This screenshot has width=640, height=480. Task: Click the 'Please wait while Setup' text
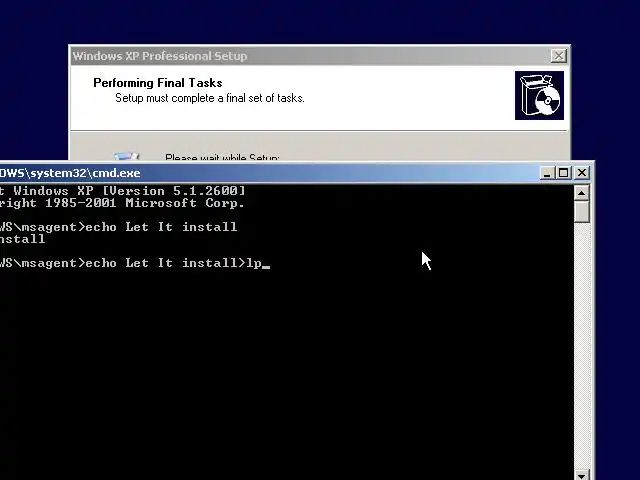click(x=222, y=157)
